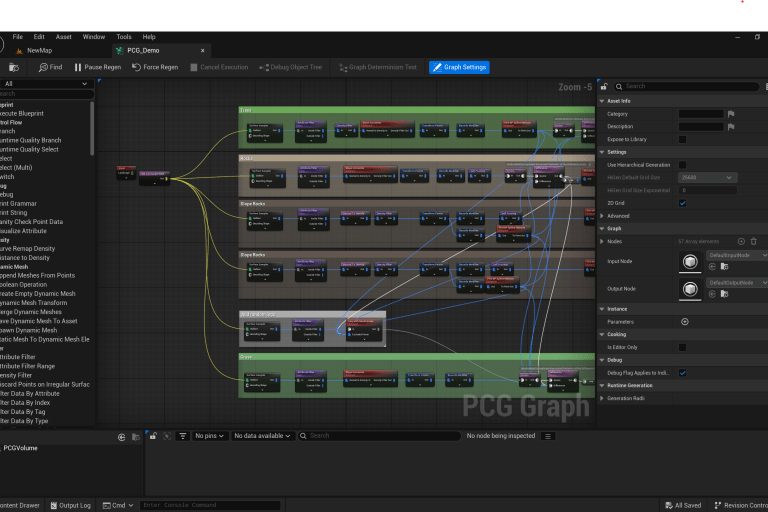Browse to the Input Node asset
Viewport: 768px width, 512px height.
[724, 267]
